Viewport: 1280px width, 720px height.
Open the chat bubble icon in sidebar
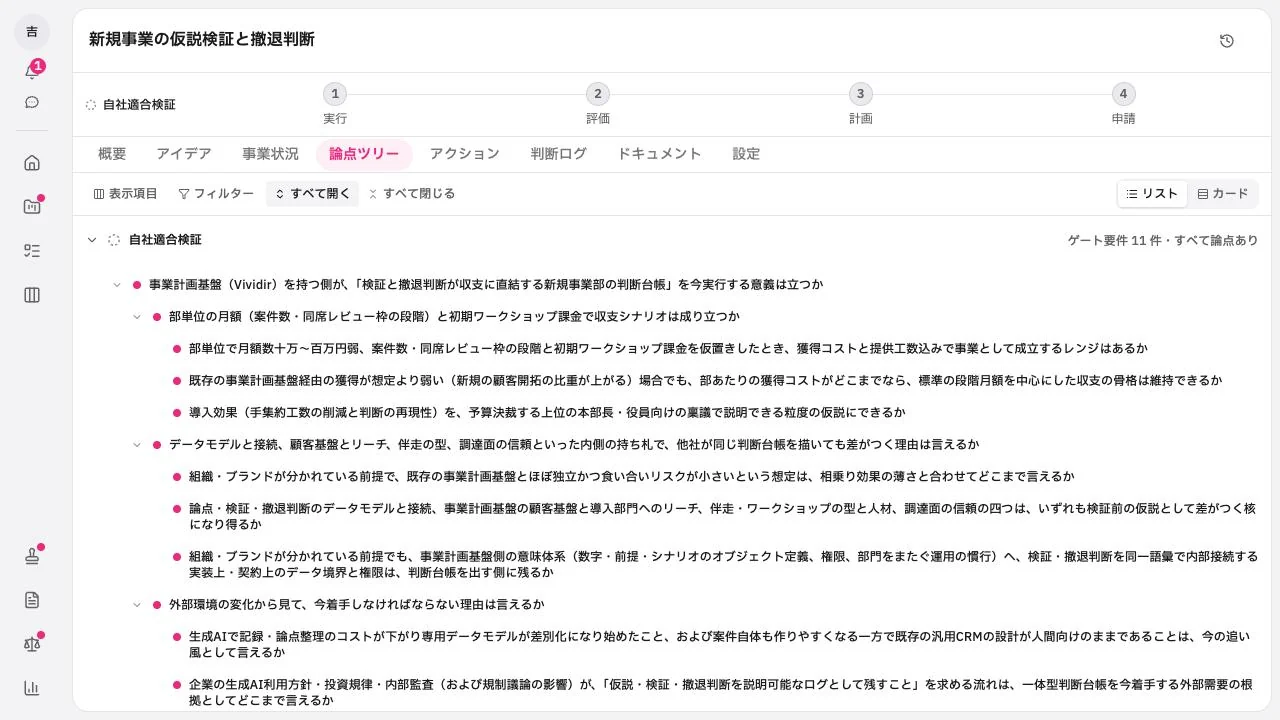point(32,102)
